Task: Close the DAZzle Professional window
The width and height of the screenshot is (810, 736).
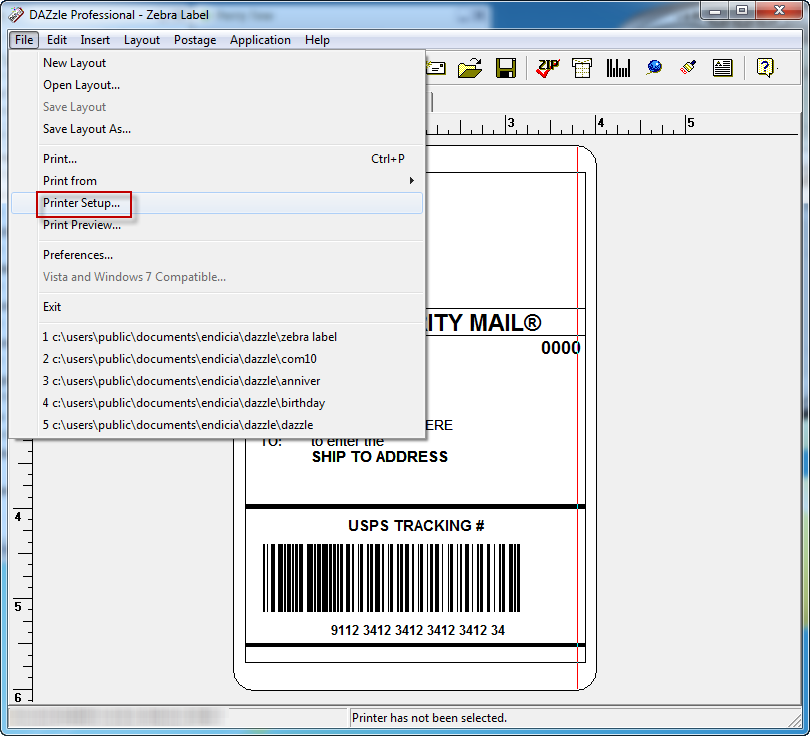Action: point(780,11)
